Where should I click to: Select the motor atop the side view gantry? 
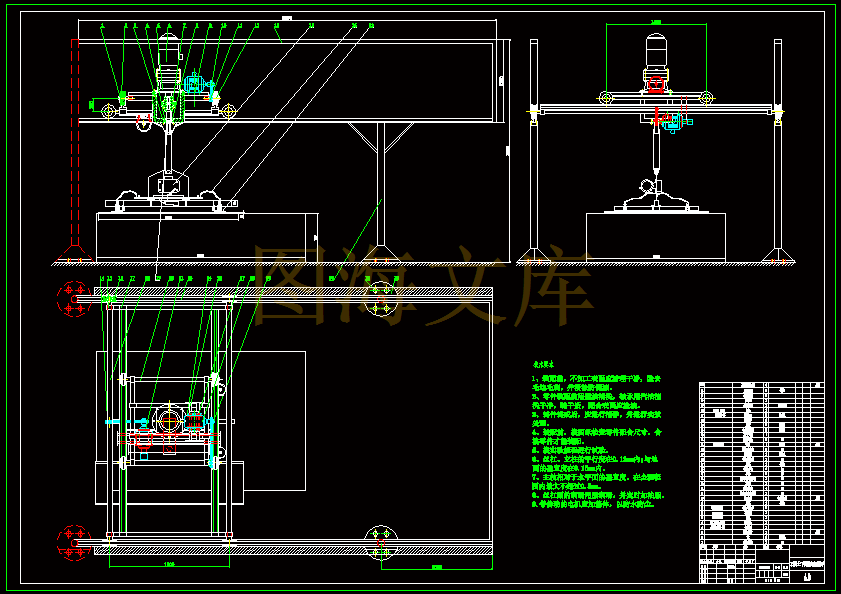[655, 51]
